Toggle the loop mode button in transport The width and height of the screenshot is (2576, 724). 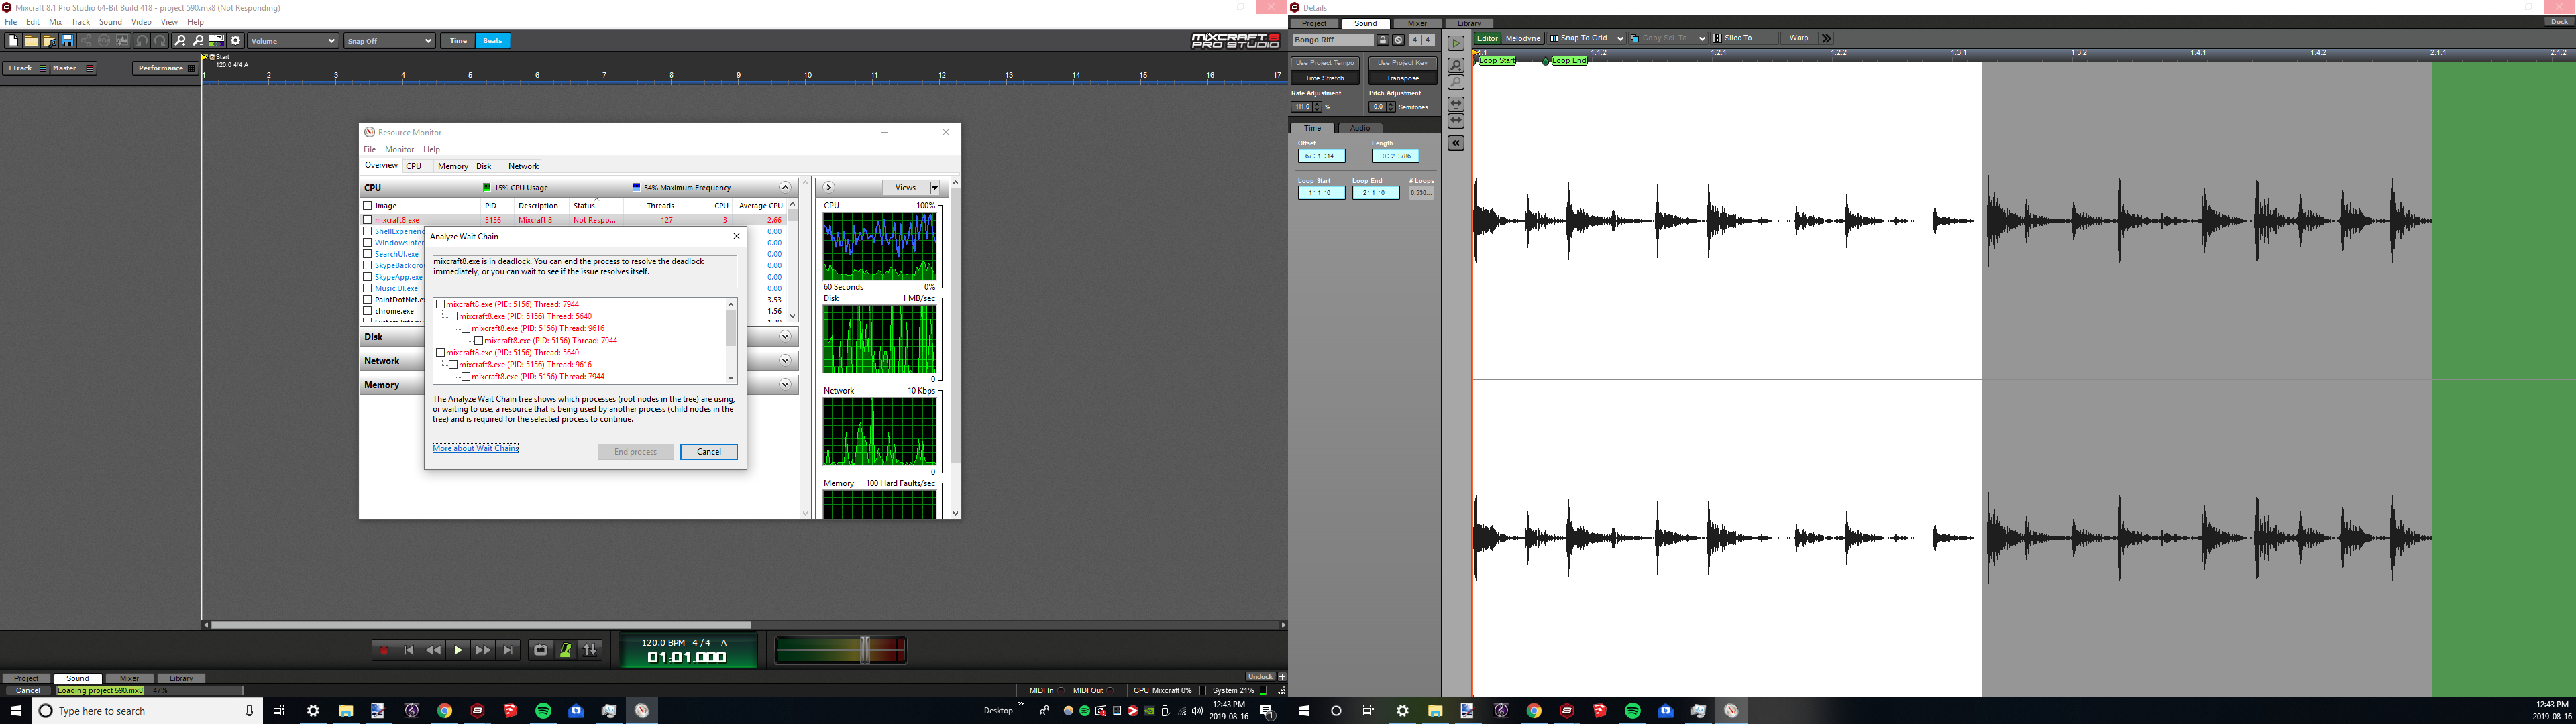tap(540, 650)
